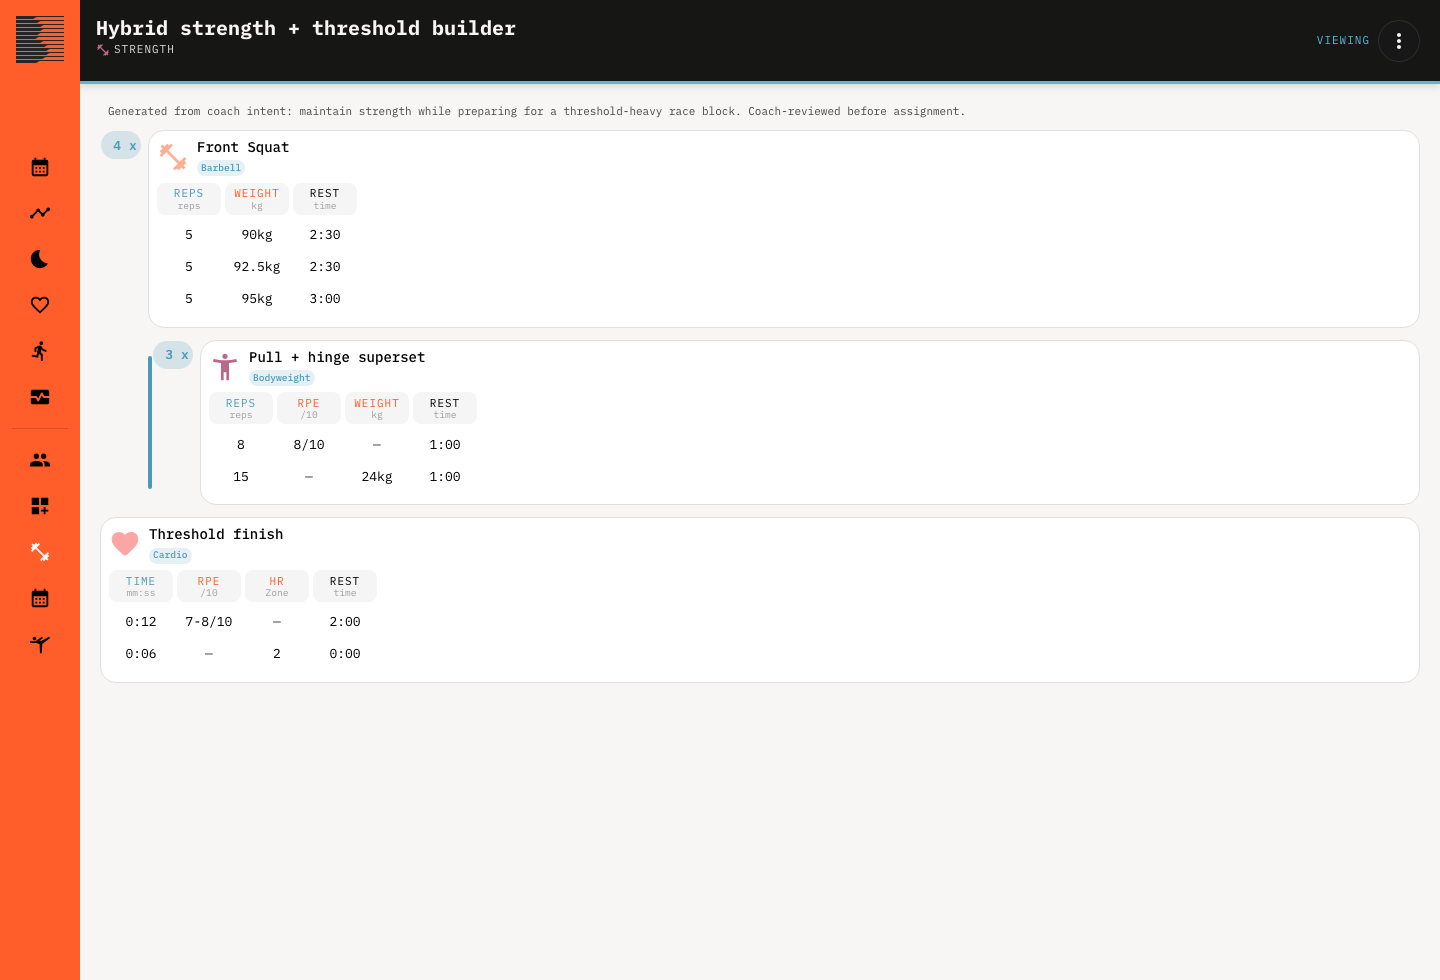This screenshot has height=980, width=1440.
Task: Click the 0:12 time value
Action: [x=141, y=622]
